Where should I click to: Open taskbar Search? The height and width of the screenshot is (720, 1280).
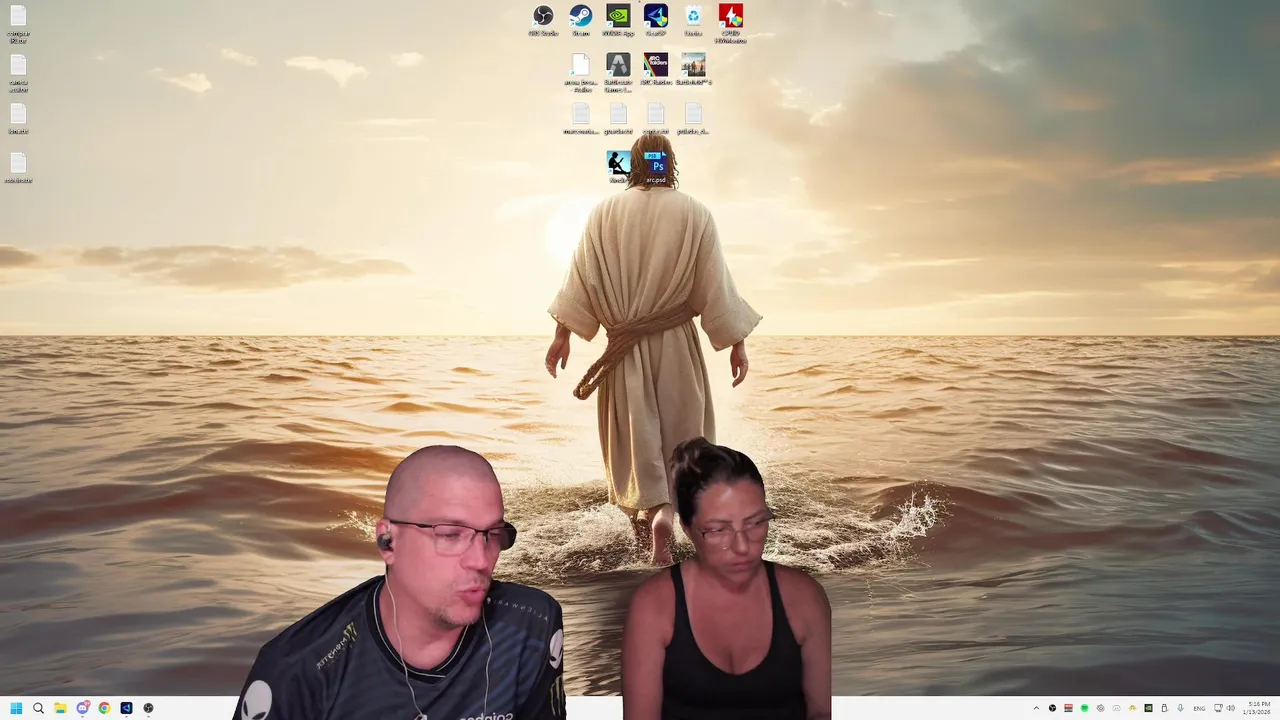coord(38,708)
